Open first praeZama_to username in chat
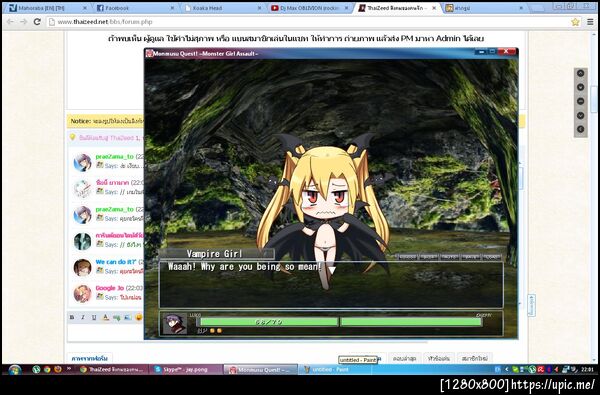The height and width of the screenshot is (395, 600). pos(114,157)
